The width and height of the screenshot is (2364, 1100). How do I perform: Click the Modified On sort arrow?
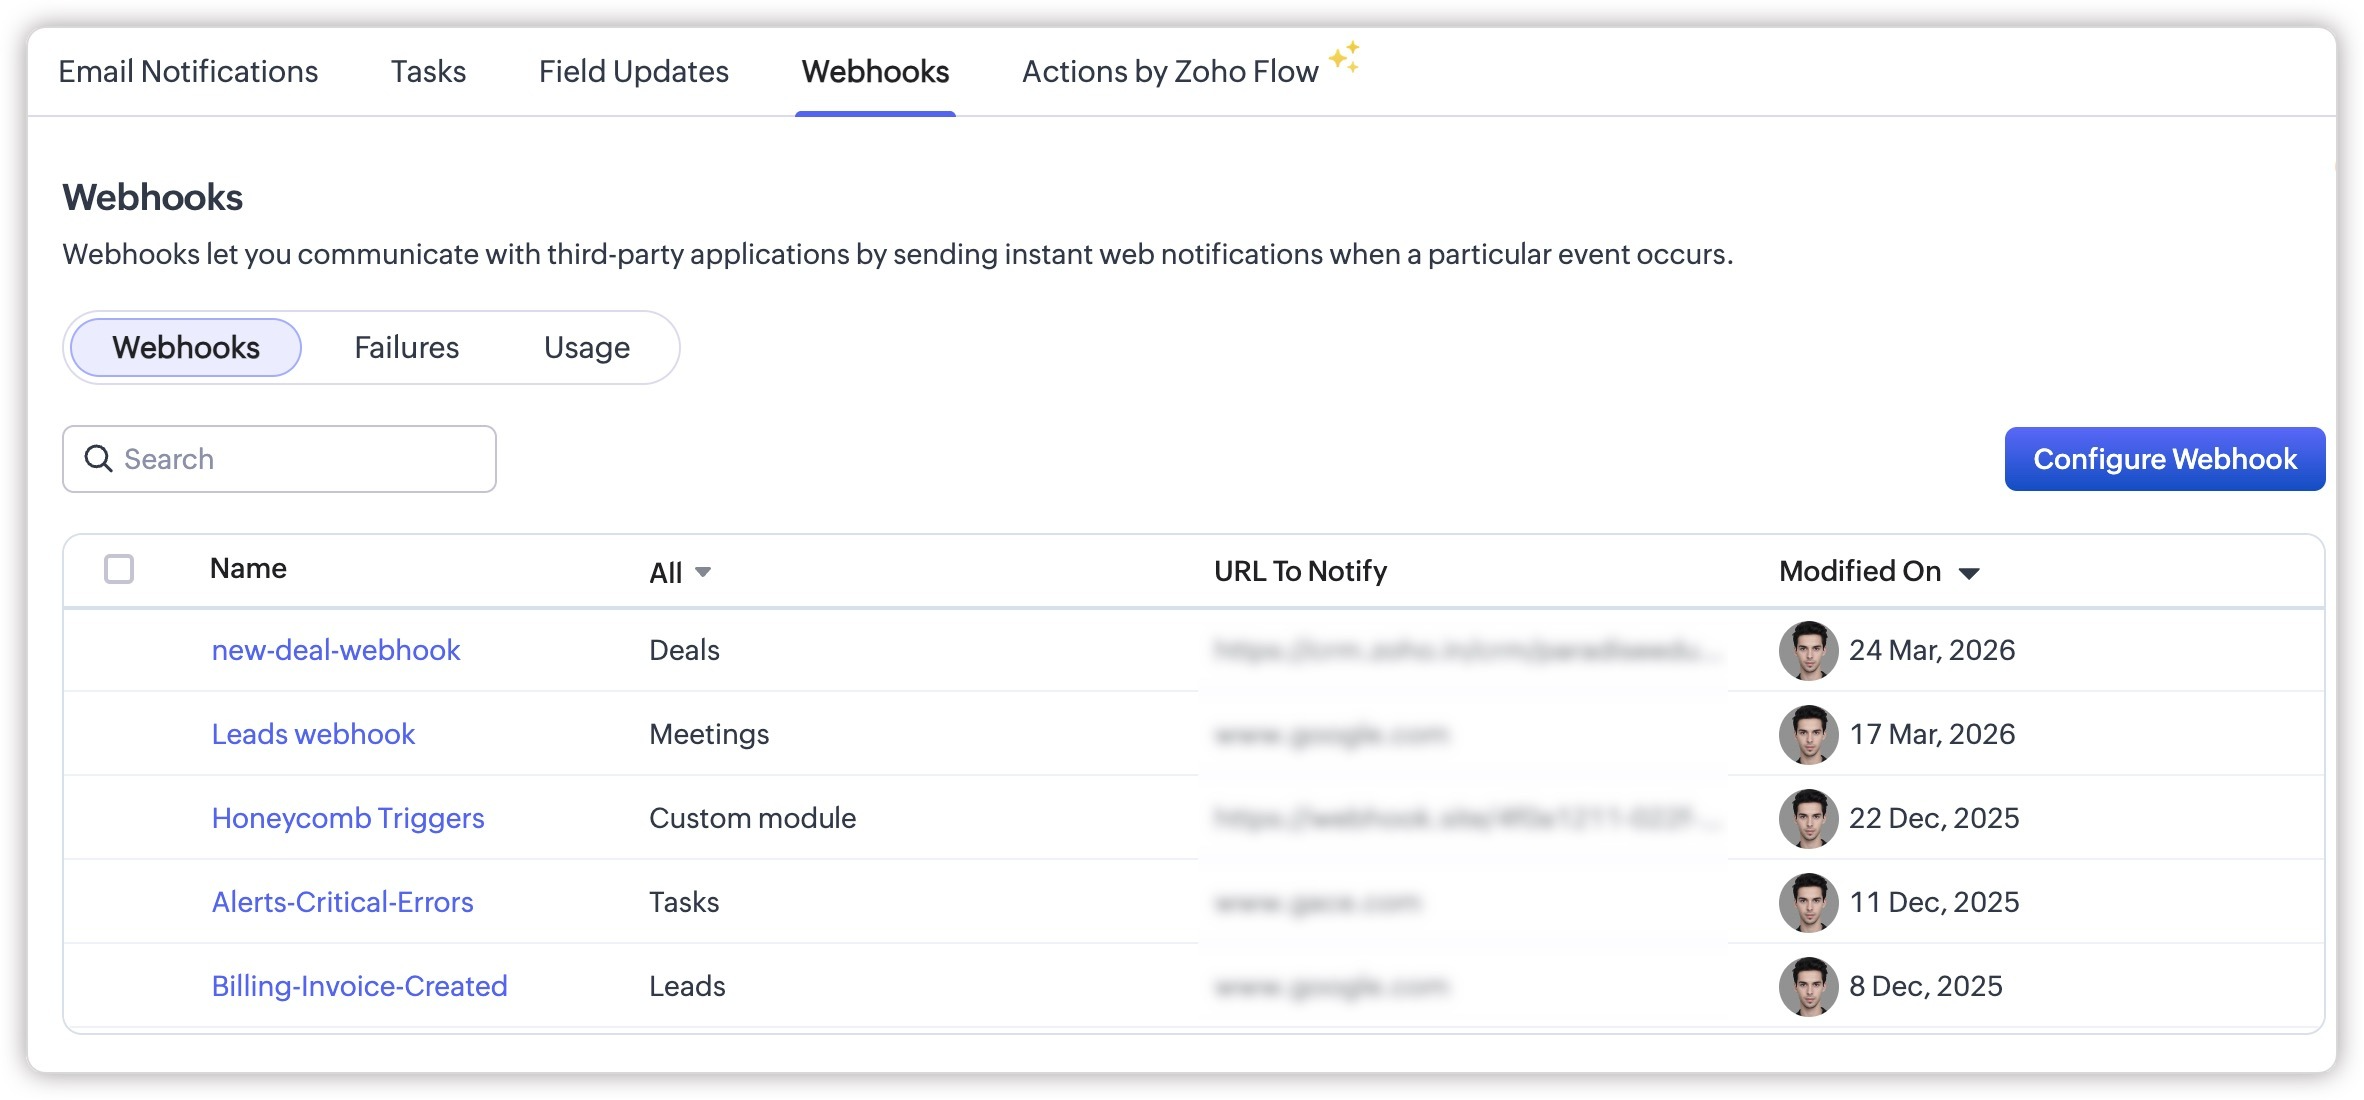(x=1969, y=573)
